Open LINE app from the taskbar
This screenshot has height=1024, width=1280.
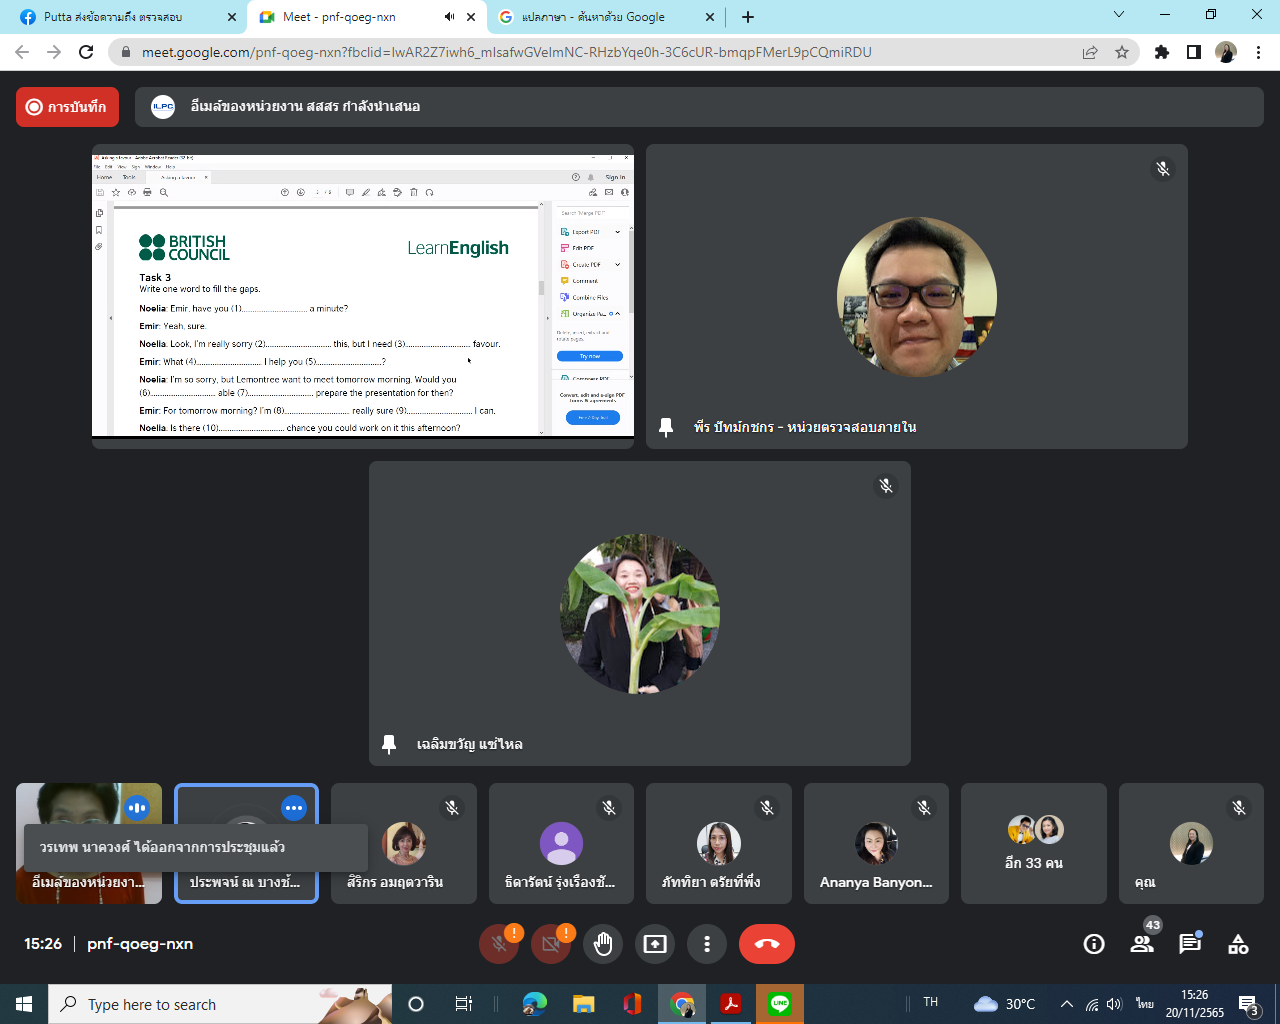point(780,1004)
